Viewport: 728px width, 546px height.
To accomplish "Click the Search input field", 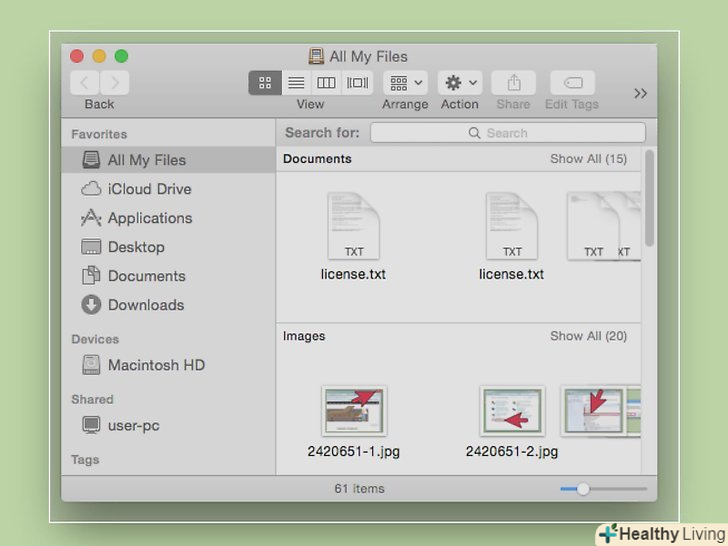I will tap(508, 133).
